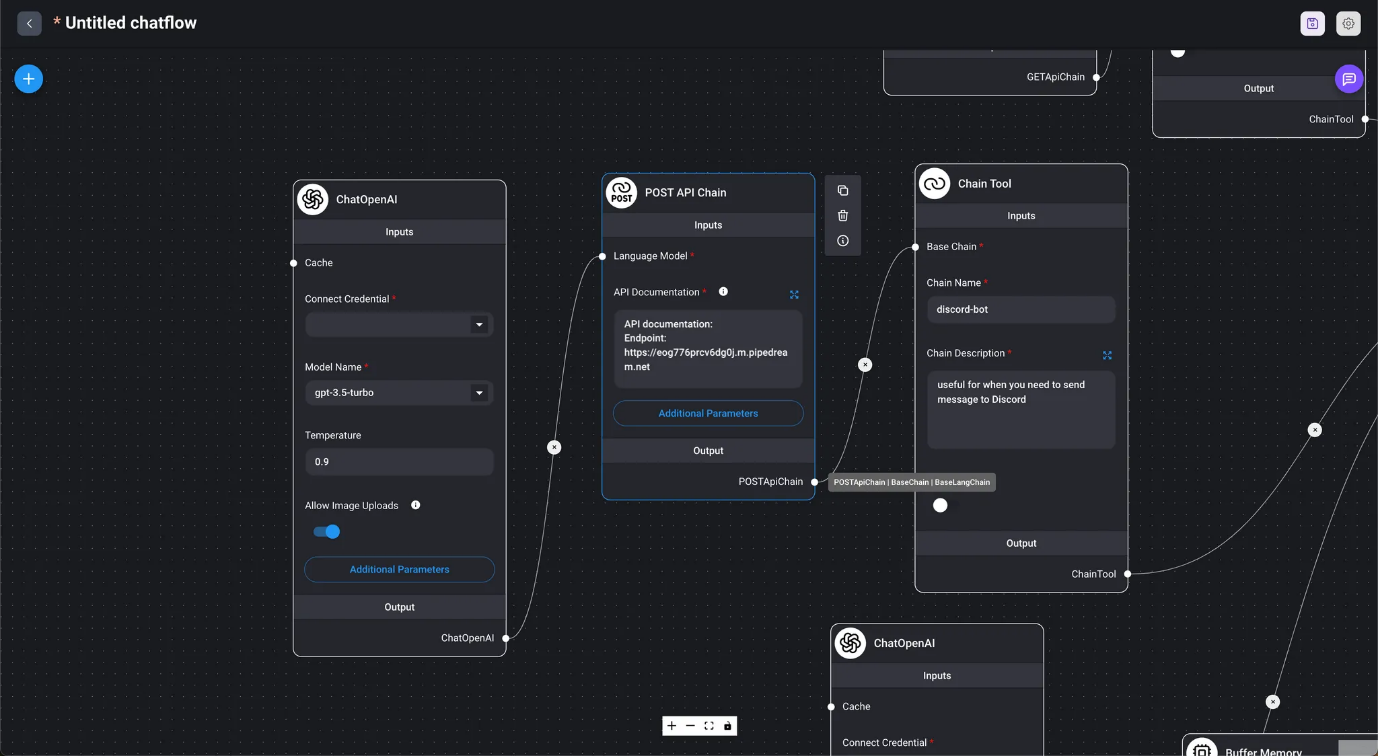The height and width of the screenshot is (756, 1378).
Task: Toggle the switch in Chain Tool node
Action: tap(940, 506)
